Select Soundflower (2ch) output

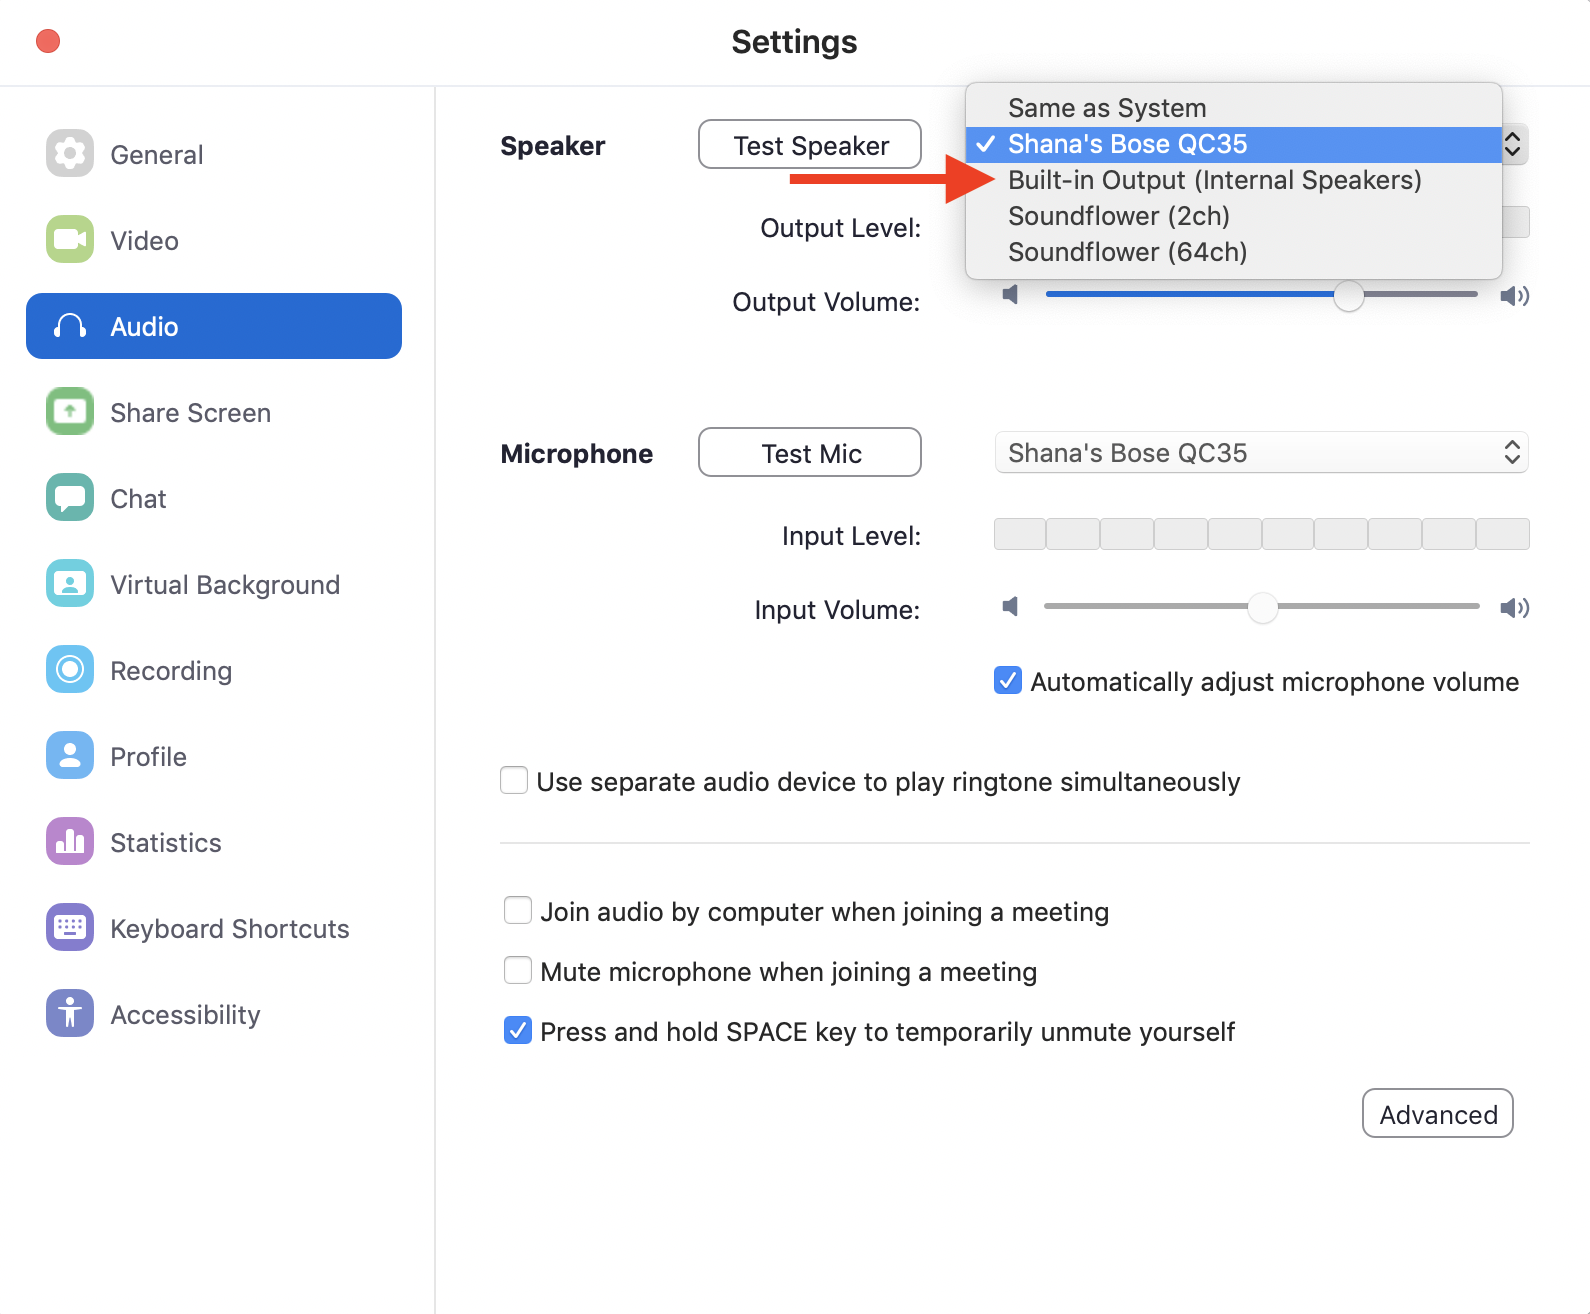1234,216
